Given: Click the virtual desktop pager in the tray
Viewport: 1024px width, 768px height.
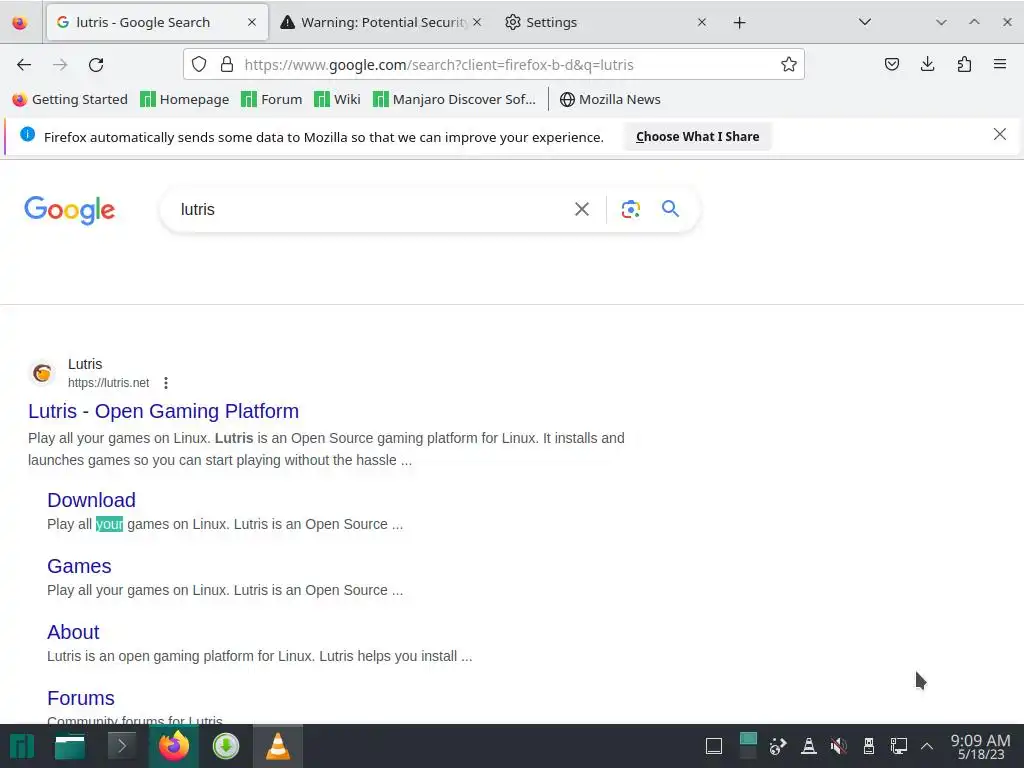Looking at the screenshot, I should [748, 746].
